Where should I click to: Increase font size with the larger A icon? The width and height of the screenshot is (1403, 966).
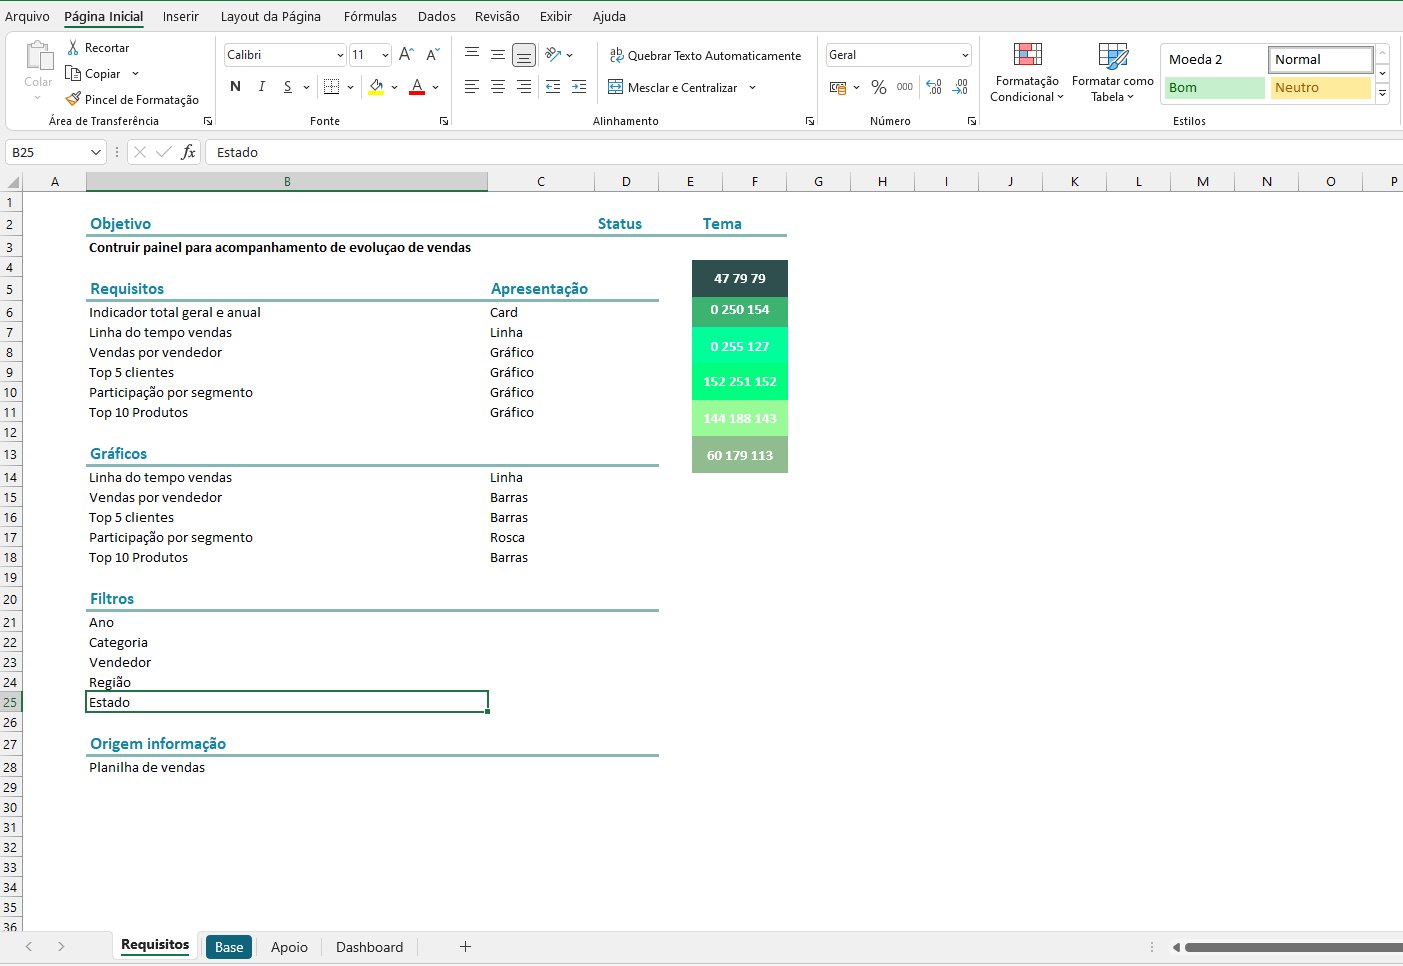pyautogui.click(x=406, y=55)
